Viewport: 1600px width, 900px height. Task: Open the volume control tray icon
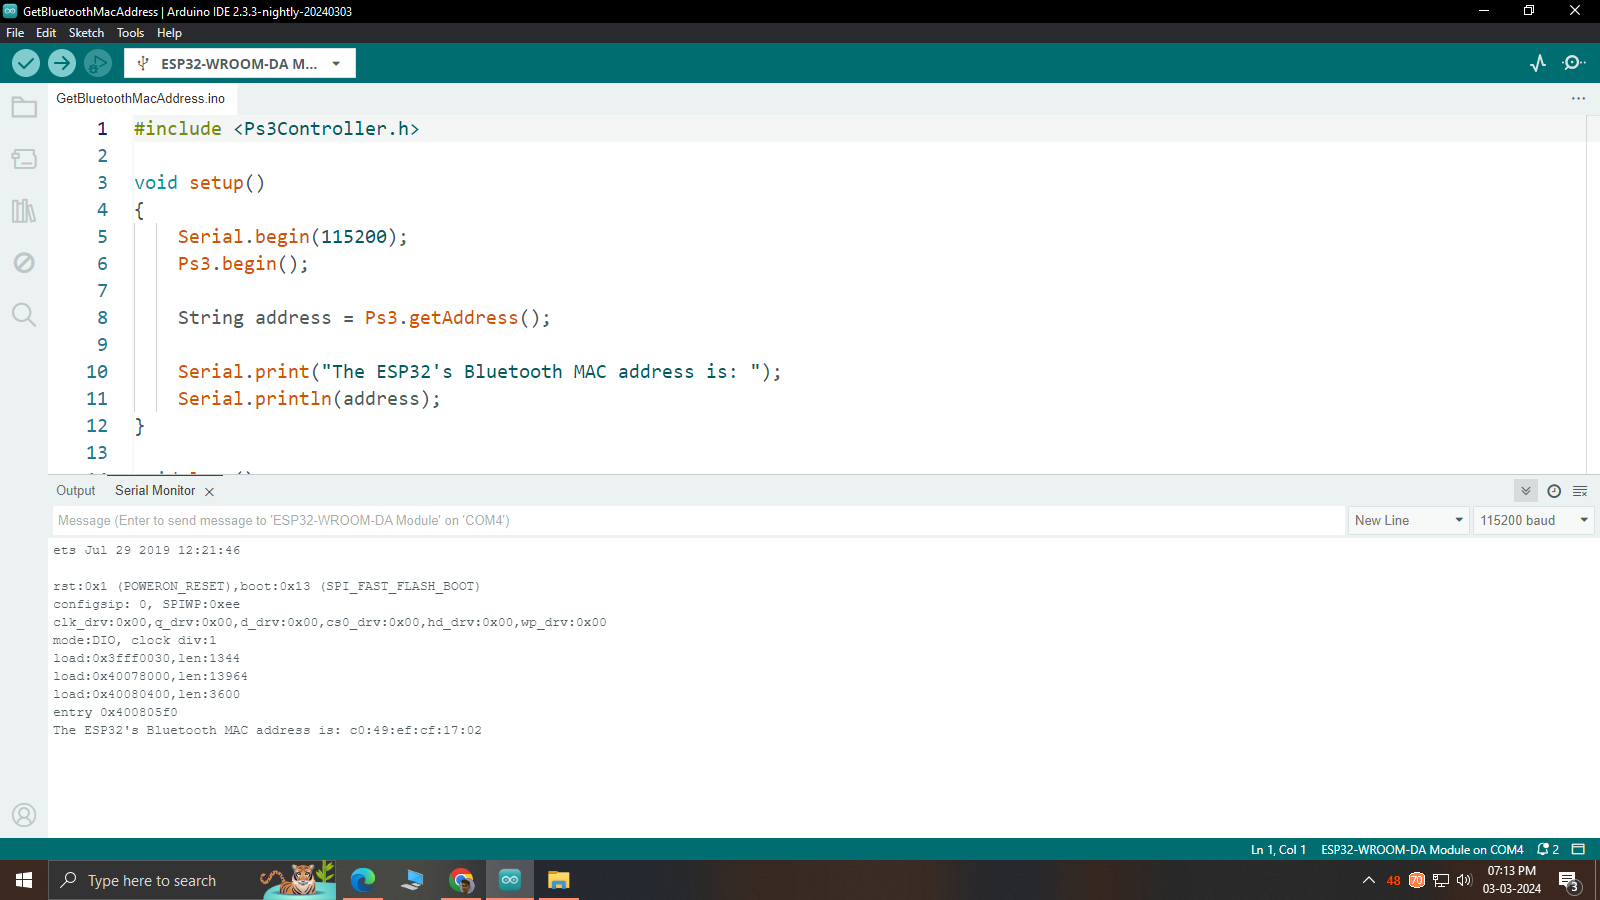1464,880
